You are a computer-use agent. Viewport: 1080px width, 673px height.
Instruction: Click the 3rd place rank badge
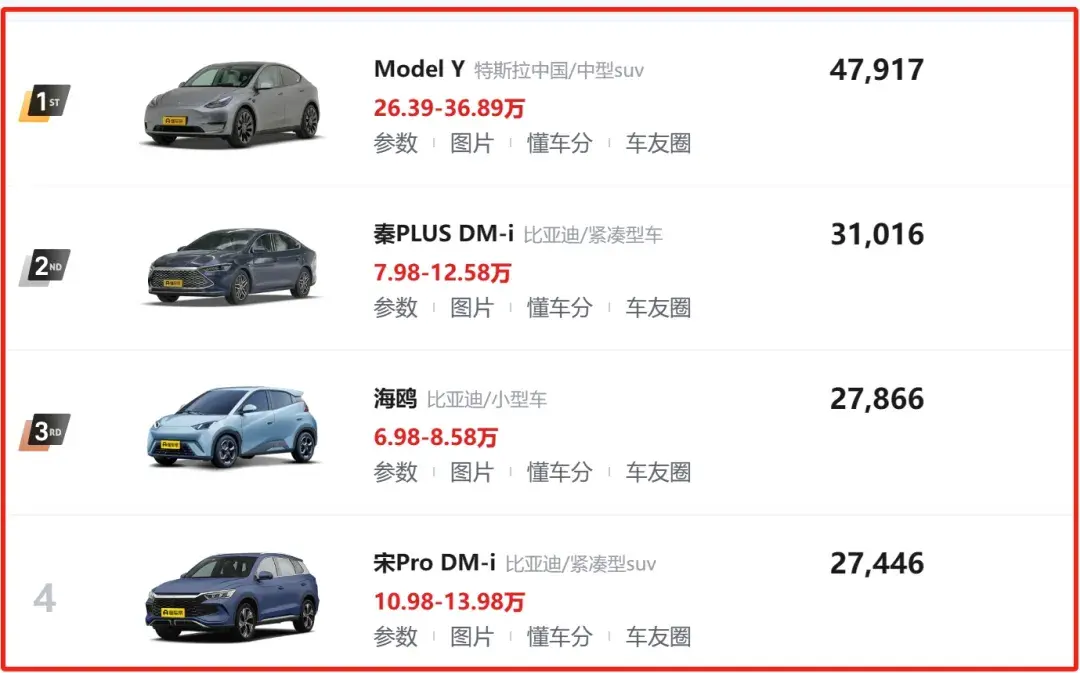(x=45, y=433)
